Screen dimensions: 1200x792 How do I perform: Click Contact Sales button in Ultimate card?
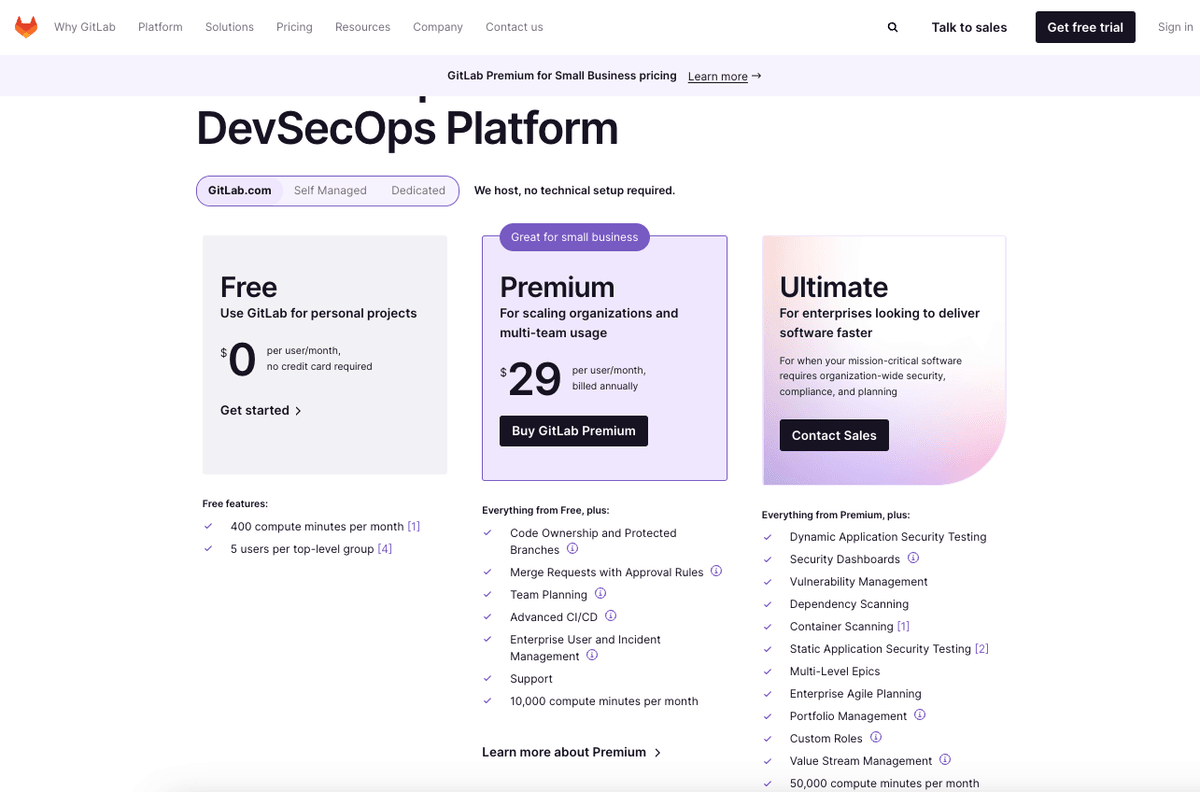click(834, 435)
